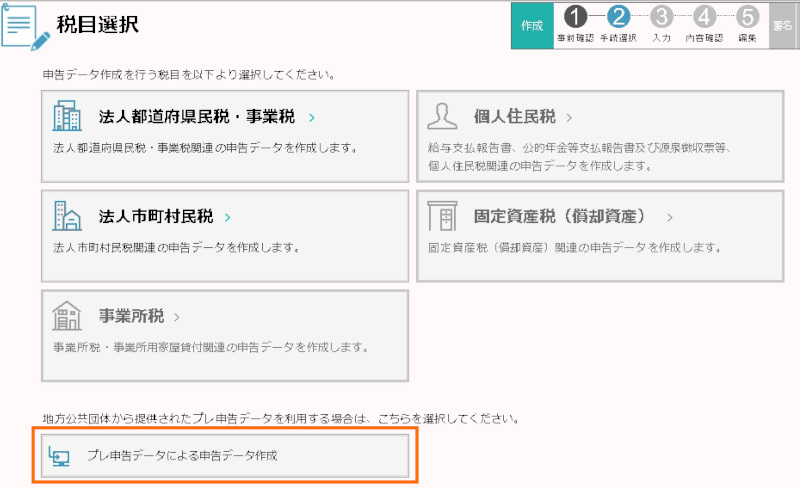This screenshot has width=800, height=488.
Task: Click description 法人都道府県民税・事業税関連の申告データを作成します
Action: tap(206, 148)
